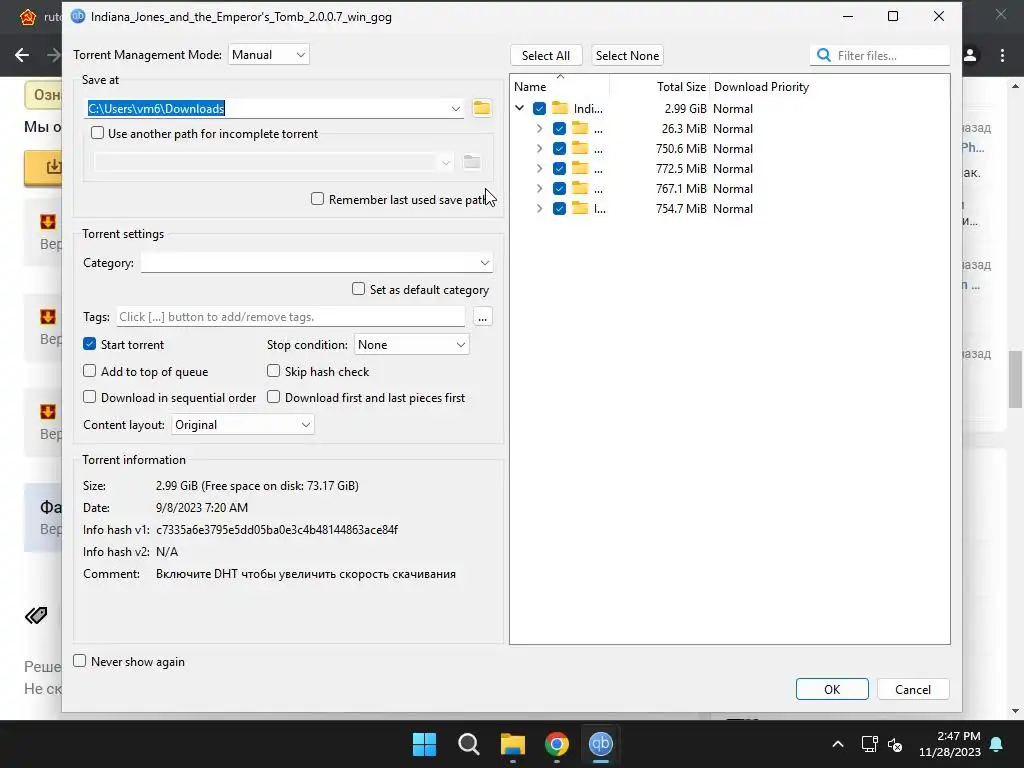The height and width of the screenshot is (768, 1024).
Task: Uncheck the 750.6 MiB folder checkbox
Action: (x=559, y=149)
